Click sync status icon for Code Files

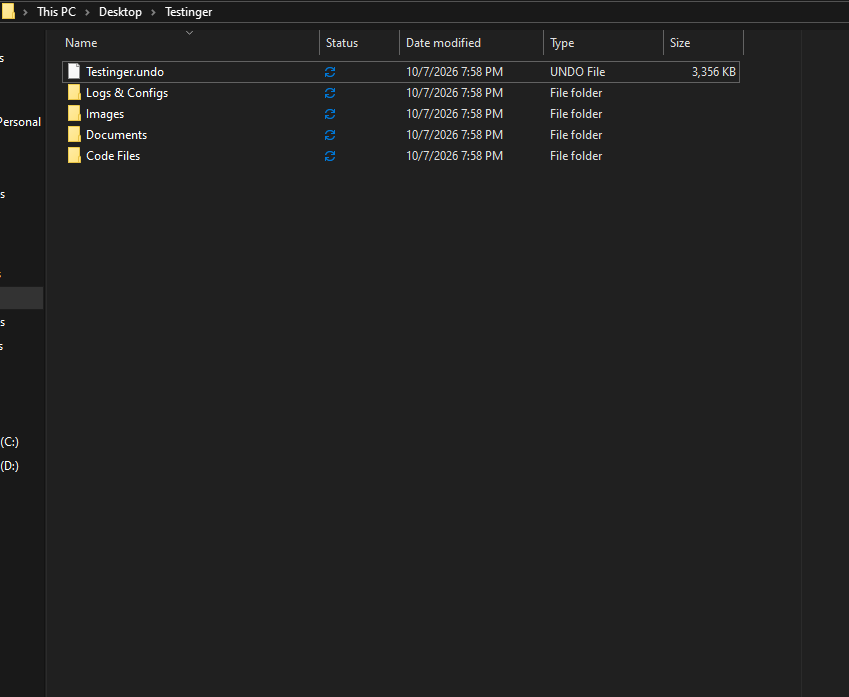tap(330, 156)
